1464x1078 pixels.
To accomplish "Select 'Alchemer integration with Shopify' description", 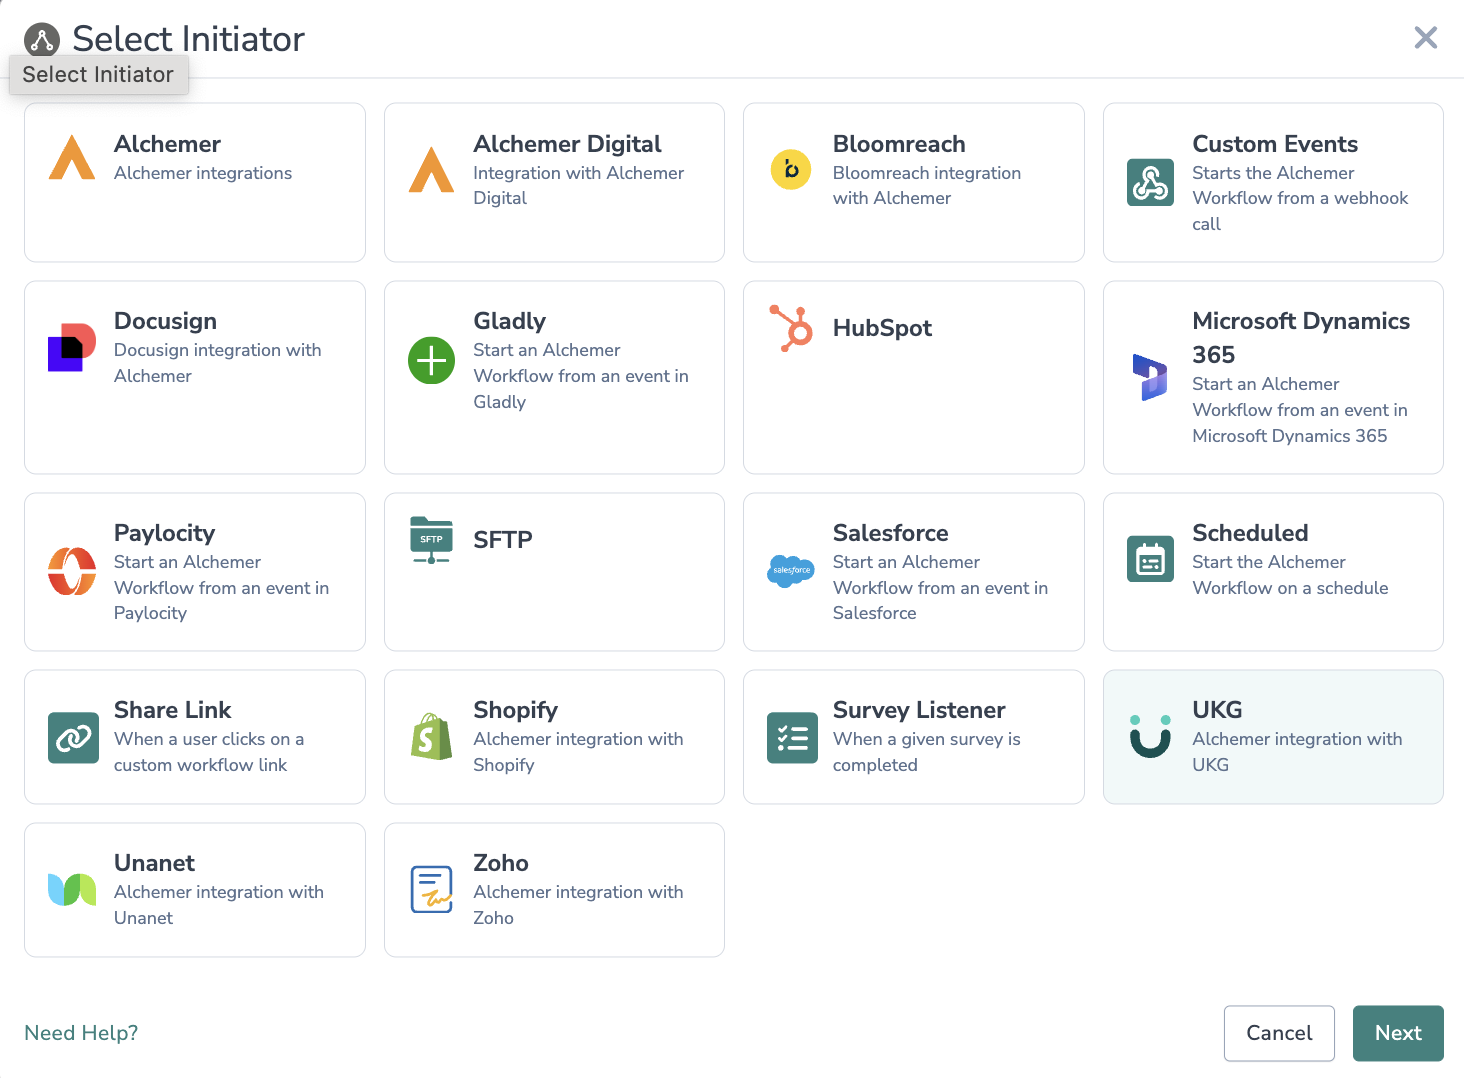I will pyautogui.click(x=578, y=752).
